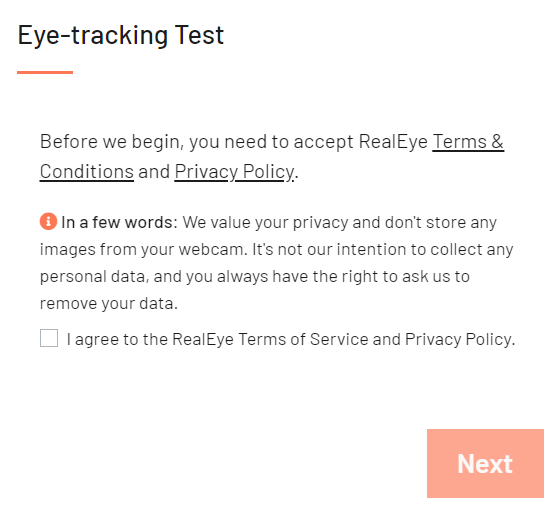
Task: Click the orange info icon
Action: pyautogui.click(x=48, y=221)
